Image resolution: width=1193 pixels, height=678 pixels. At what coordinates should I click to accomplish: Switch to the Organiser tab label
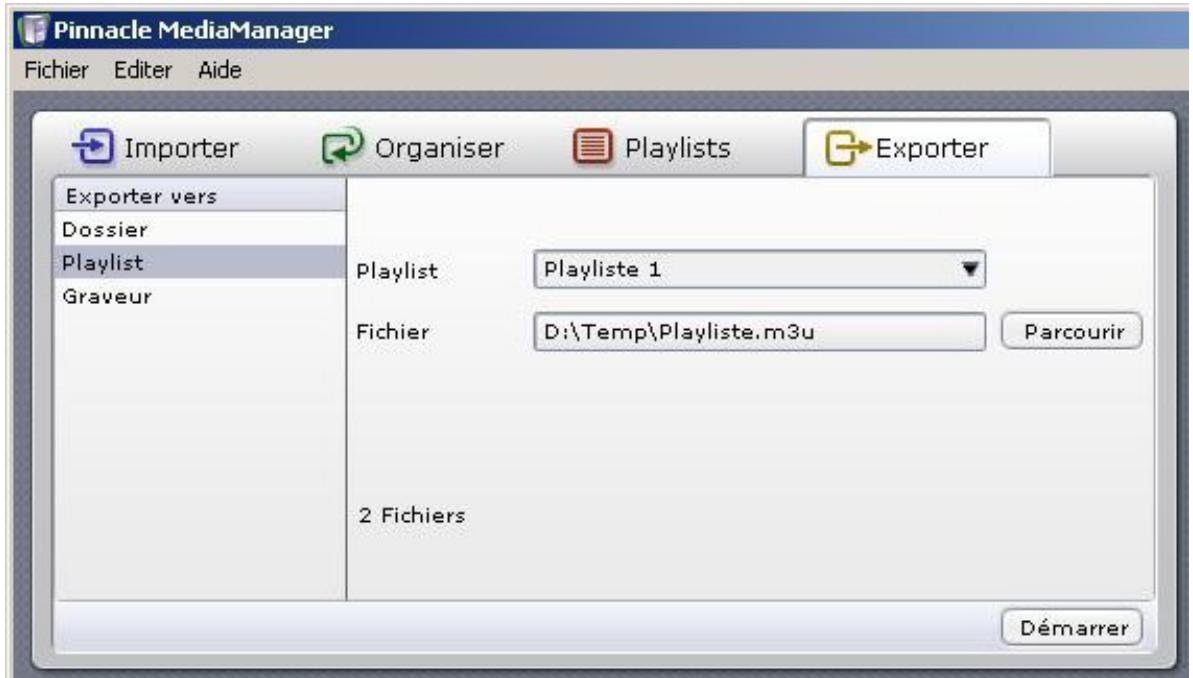[x=439, y=148]
